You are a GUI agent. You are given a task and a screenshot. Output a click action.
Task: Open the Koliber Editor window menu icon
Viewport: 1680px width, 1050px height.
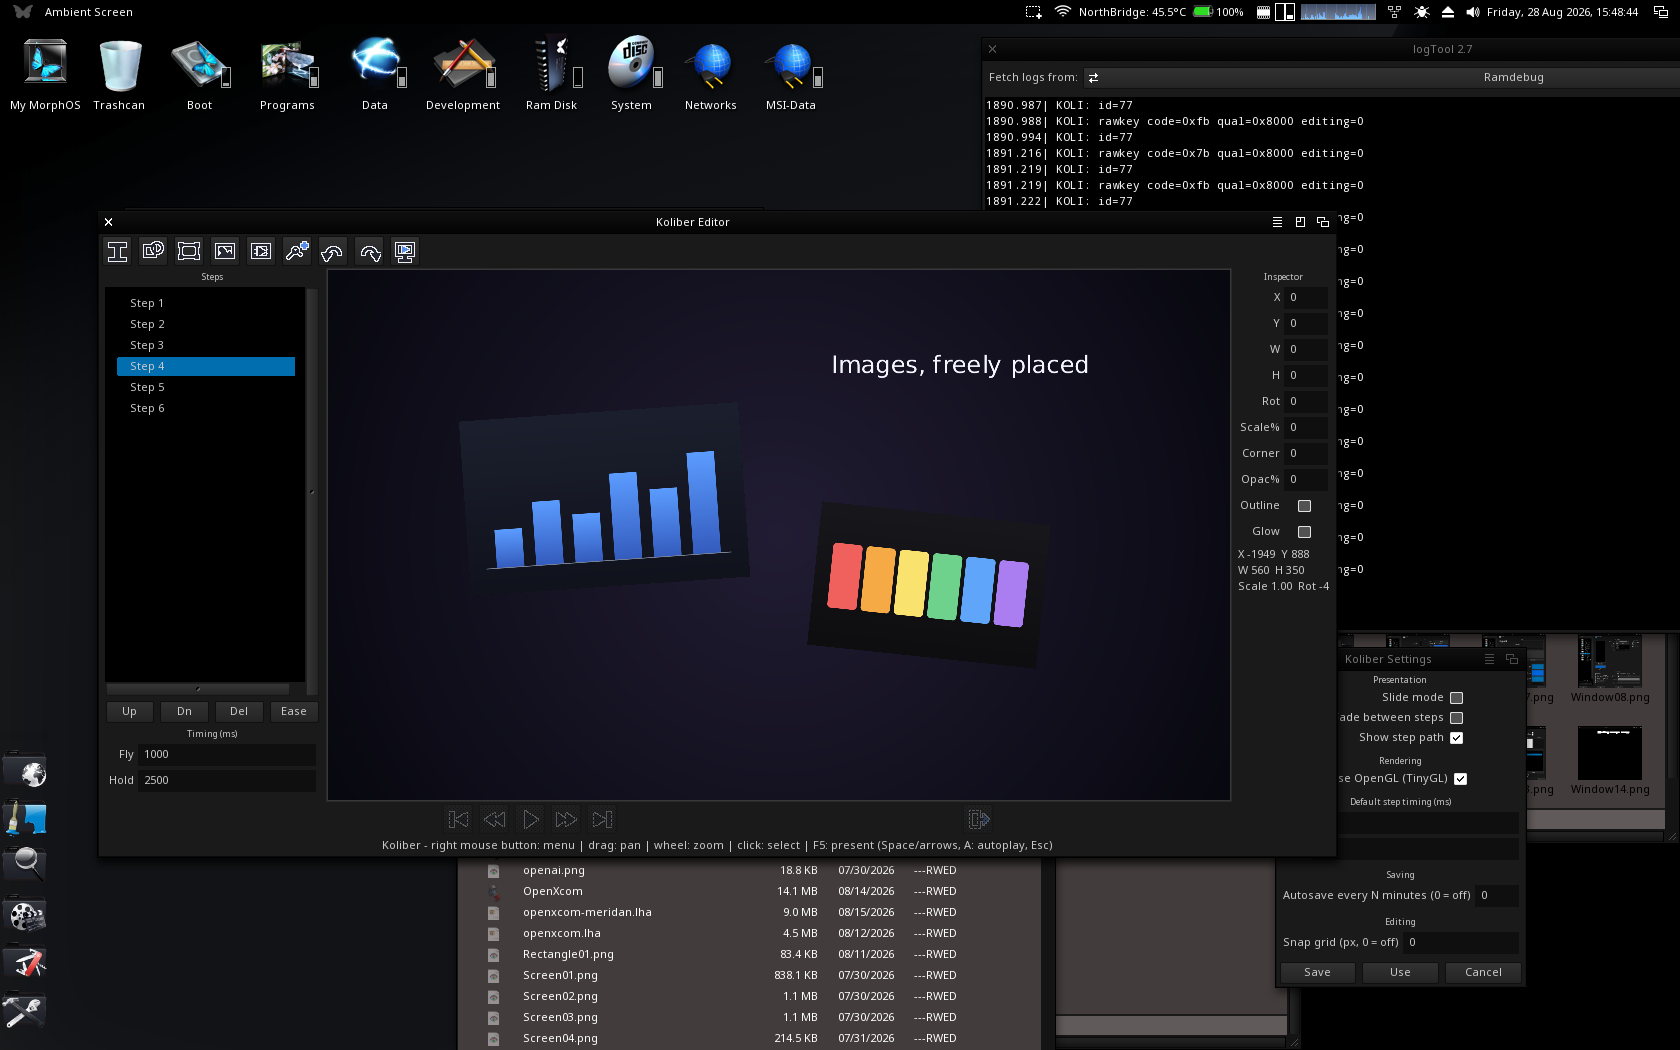1277,222
